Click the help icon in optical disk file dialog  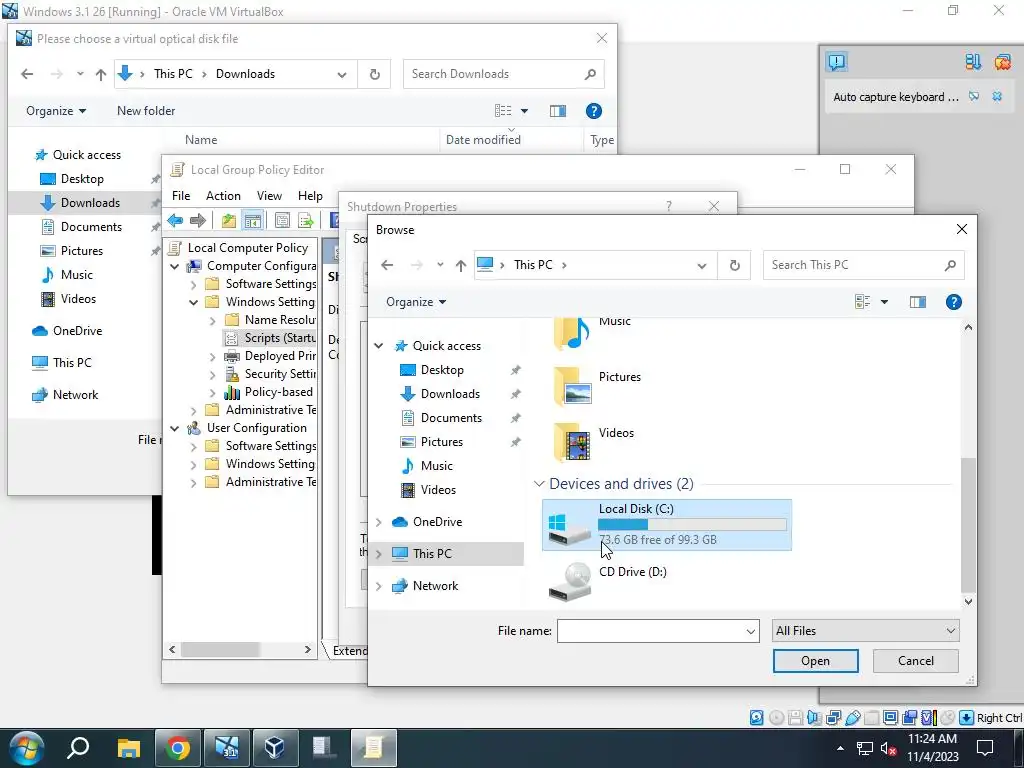tap(594, 111)
